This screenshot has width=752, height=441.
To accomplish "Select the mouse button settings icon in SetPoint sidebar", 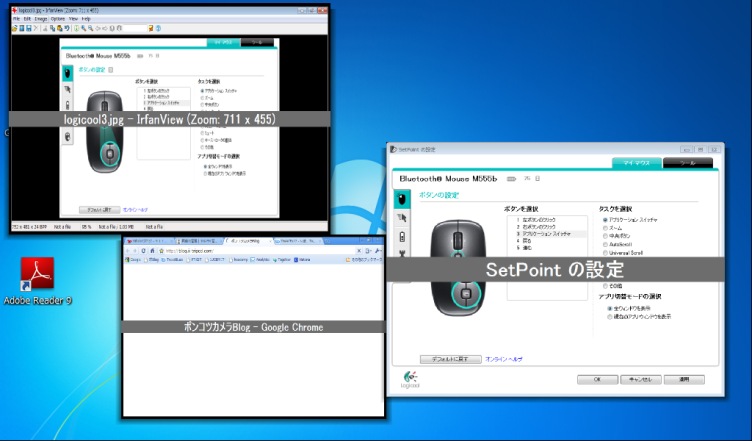I will (x=402, y=198).
